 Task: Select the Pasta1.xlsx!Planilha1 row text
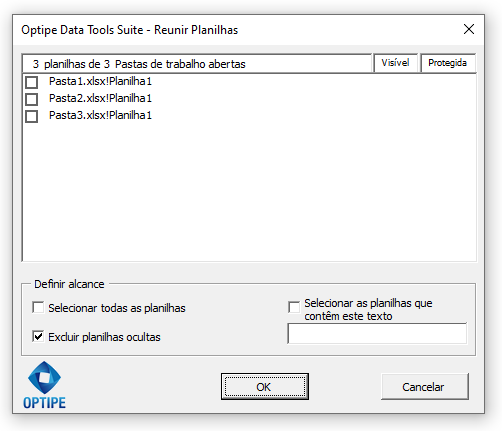[x=100, y=81]
